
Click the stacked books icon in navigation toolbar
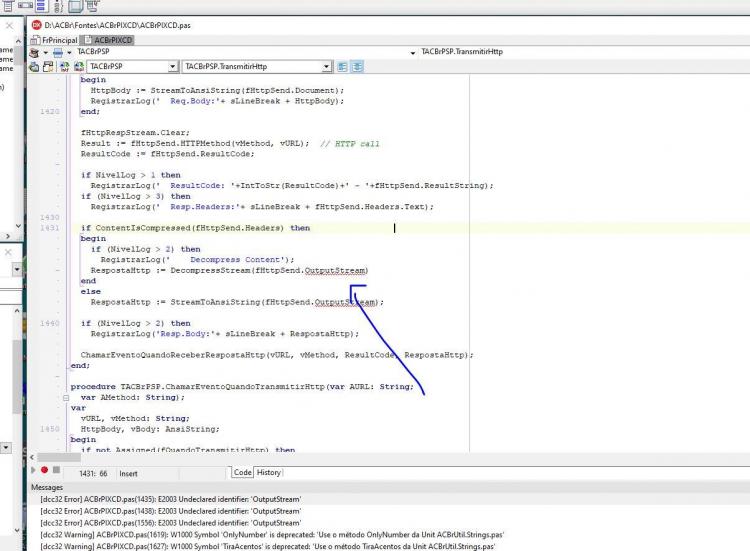pos(34,52)
